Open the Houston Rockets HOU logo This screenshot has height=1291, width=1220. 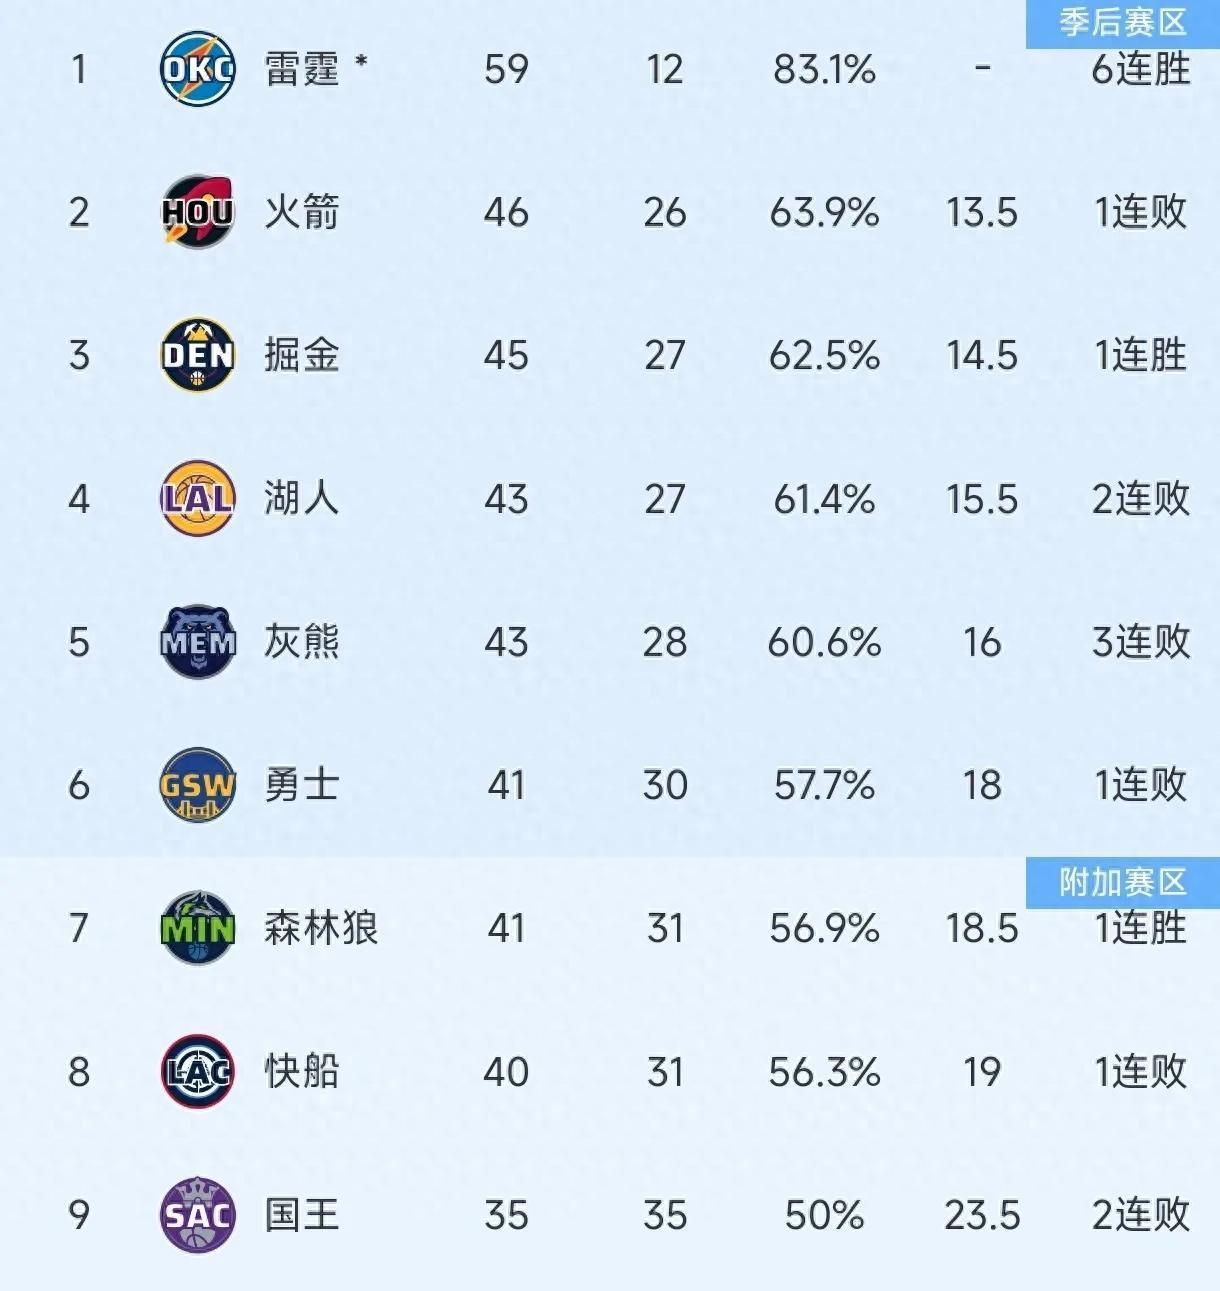[x=198, y=212]
